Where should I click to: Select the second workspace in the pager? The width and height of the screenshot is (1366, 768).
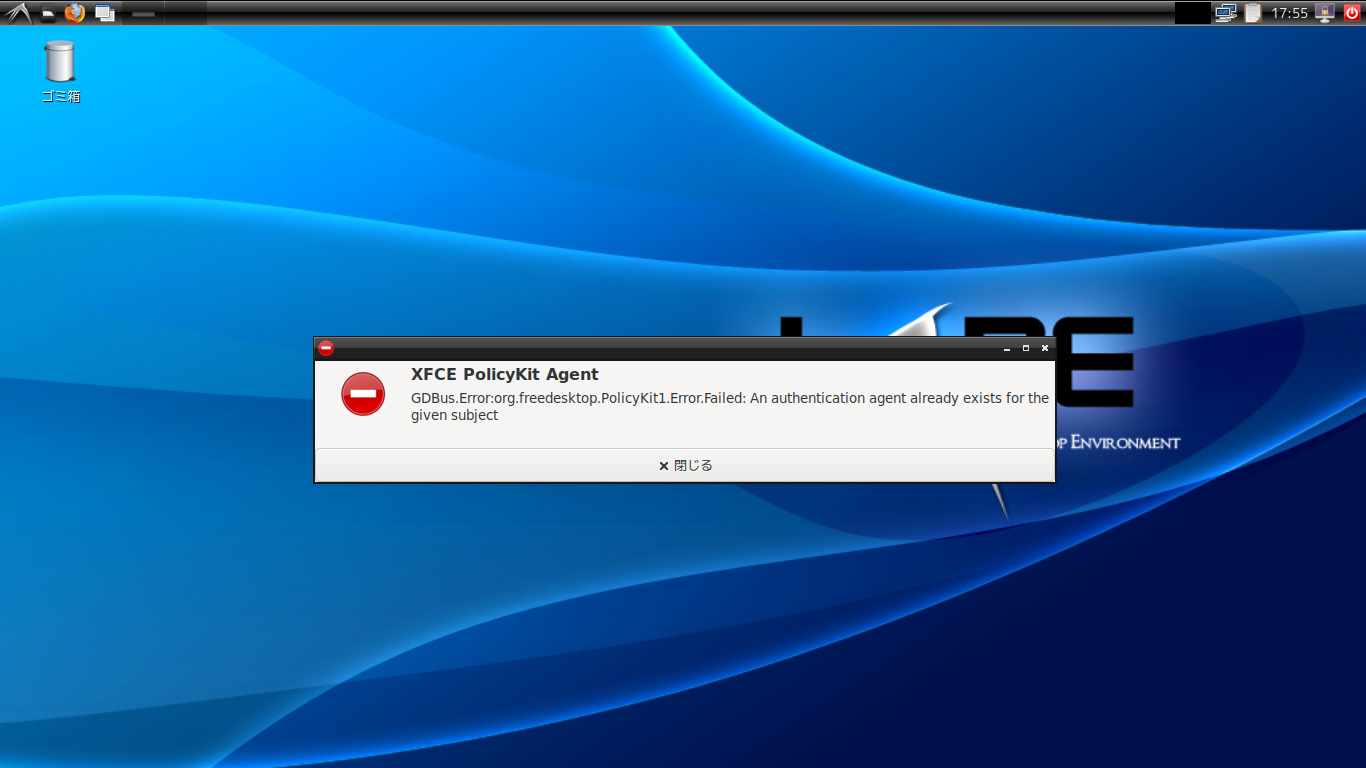(x=185, y=13)
